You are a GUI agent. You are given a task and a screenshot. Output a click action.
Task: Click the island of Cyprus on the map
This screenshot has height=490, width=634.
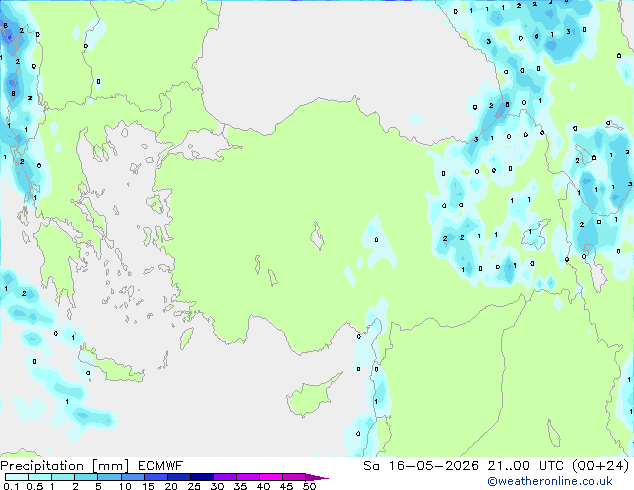tap(311, 397)
